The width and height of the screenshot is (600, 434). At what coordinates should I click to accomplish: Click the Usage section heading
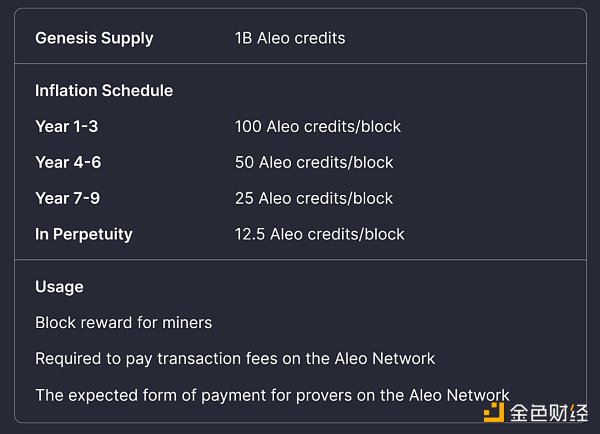pos(59,286)
